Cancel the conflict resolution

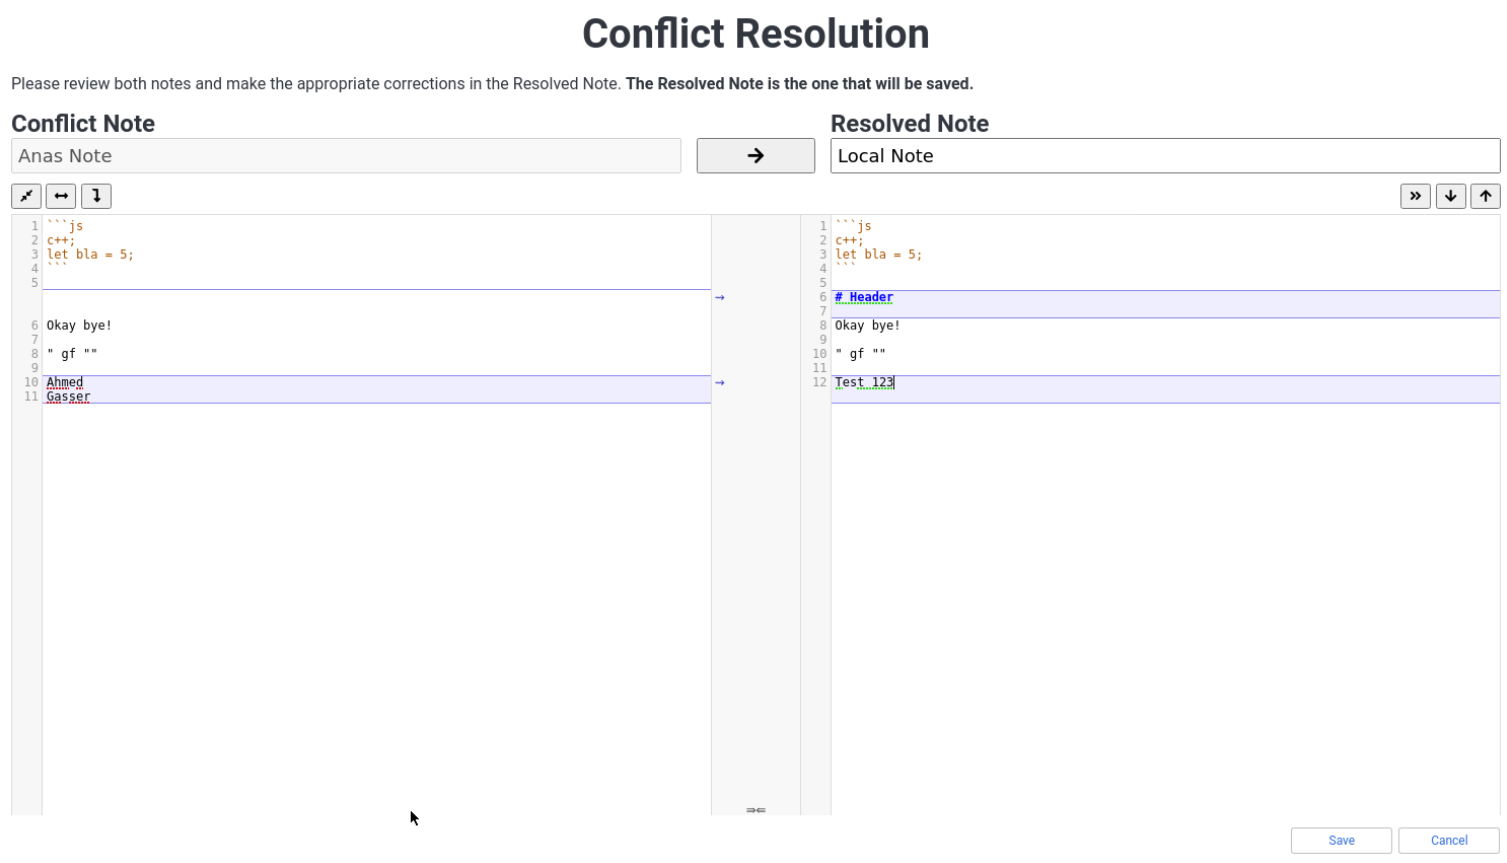pyautogui.click(x=1448, y=840)
